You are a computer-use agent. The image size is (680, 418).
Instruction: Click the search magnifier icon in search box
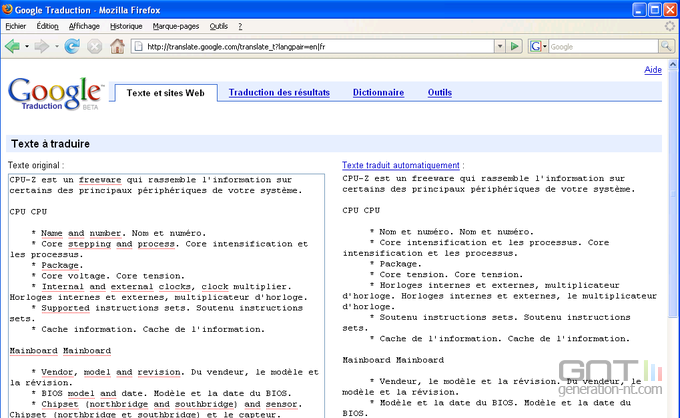click(x=666, y=46)
